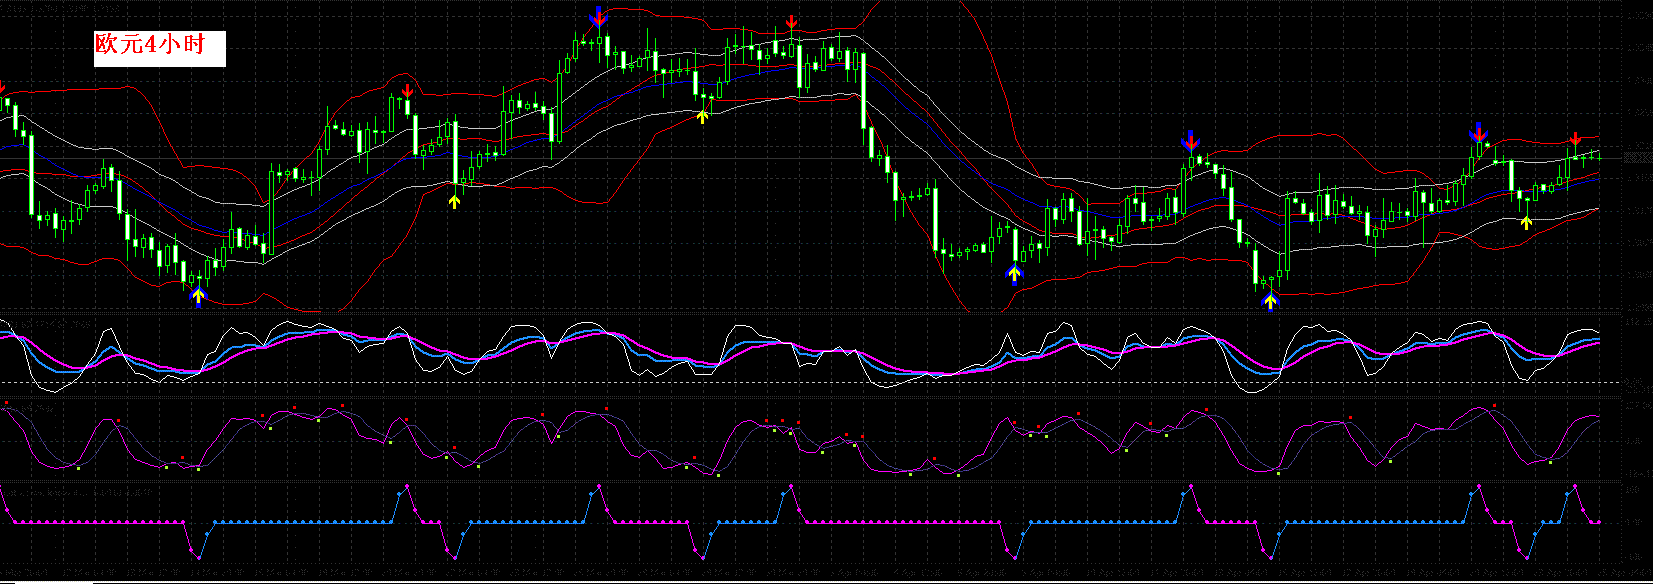1653x586 pixels.
Task: Select the most recent plain red sell arrow
Action: click(1575, 139)
